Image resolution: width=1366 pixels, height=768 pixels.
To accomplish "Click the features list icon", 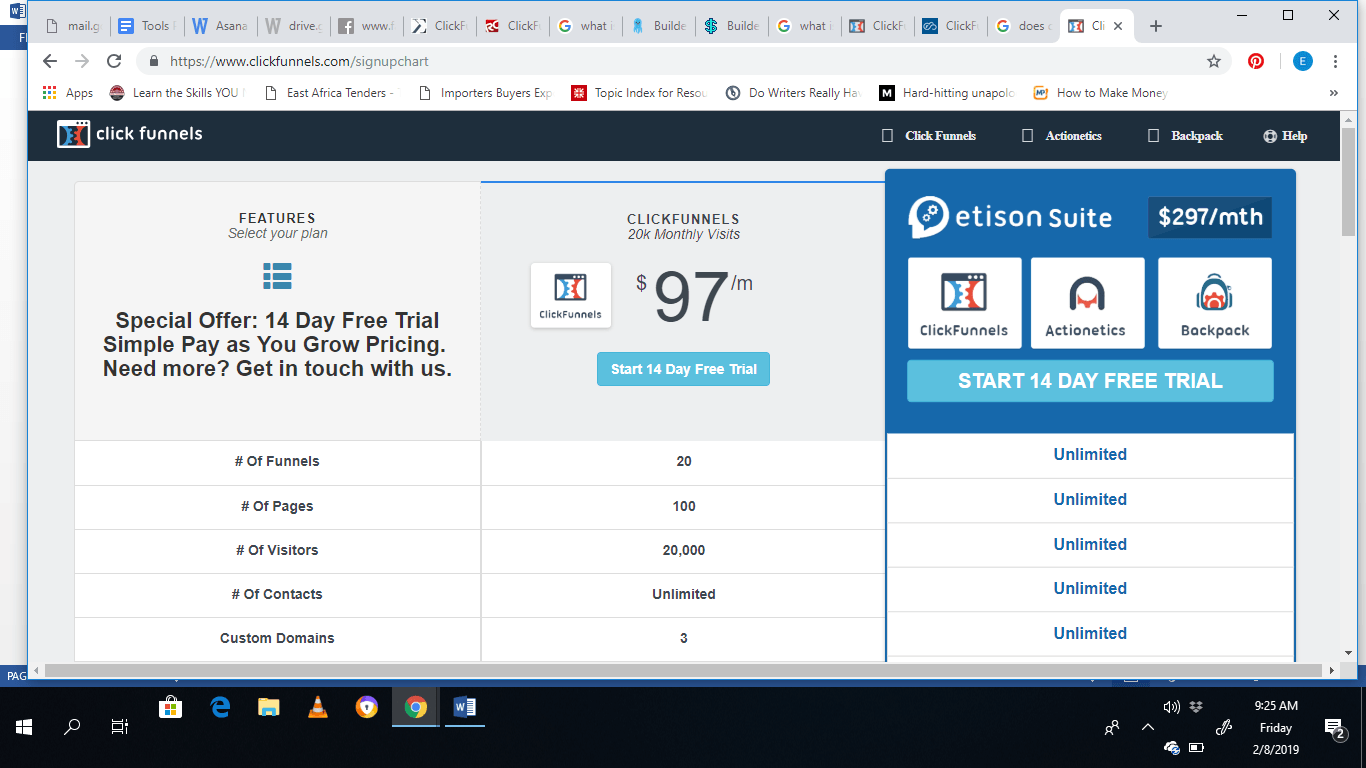I will (277, 276).
